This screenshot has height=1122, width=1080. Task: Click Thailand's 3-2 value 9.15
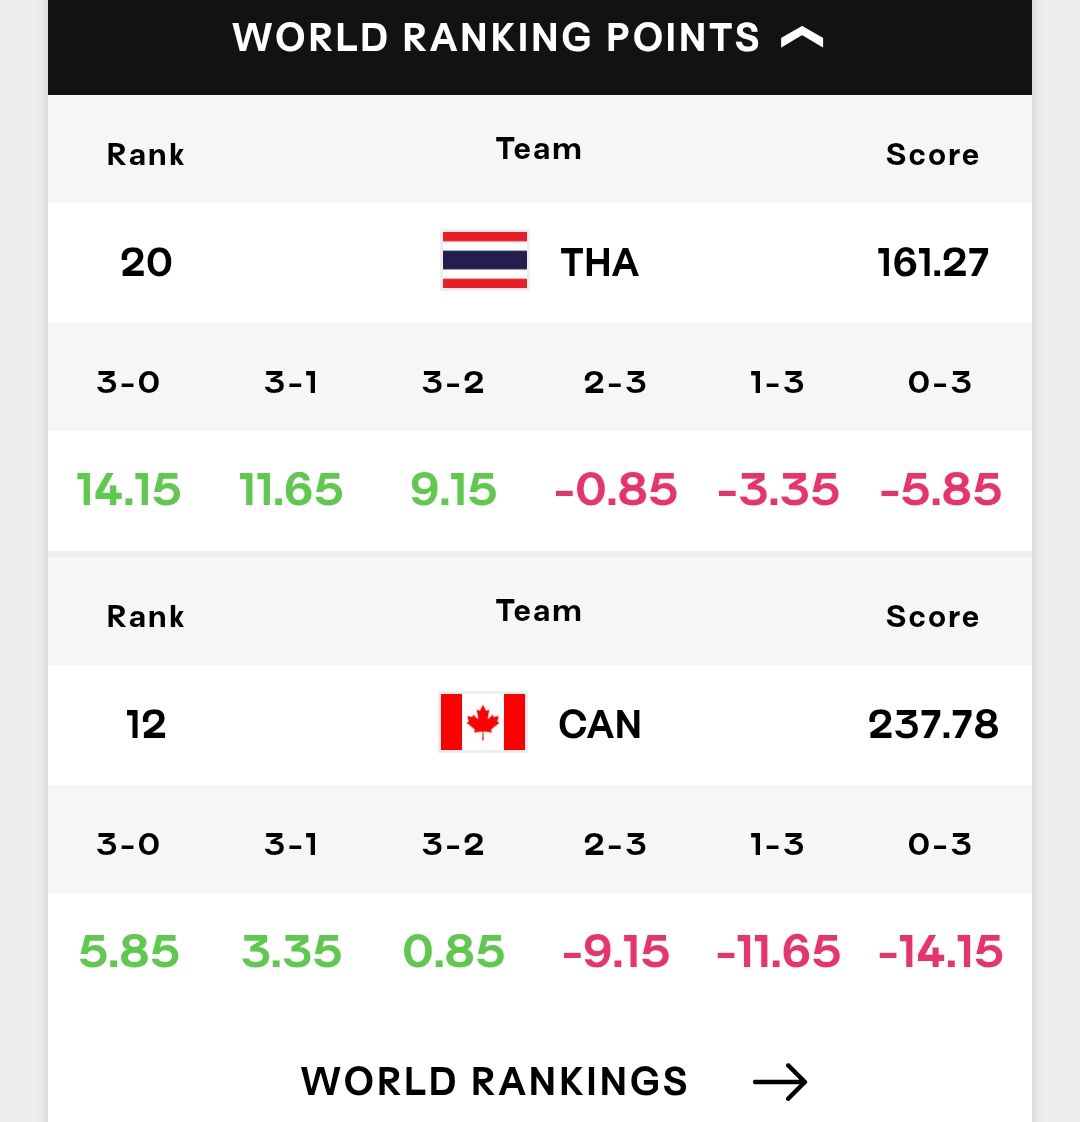coord(453,490)
